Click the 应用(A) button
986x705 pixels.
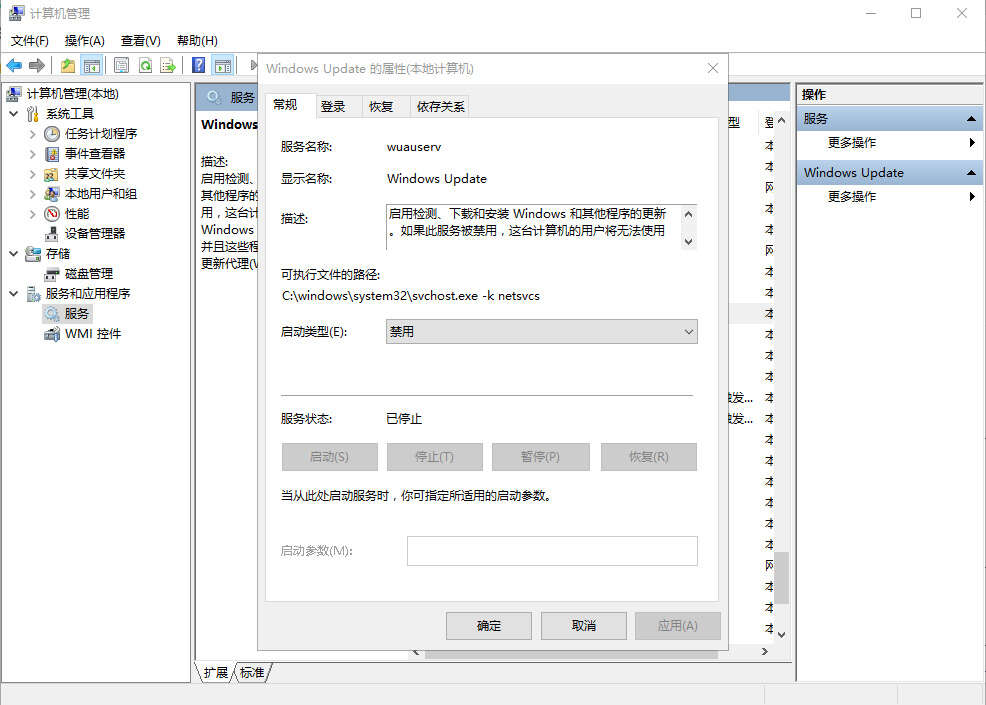tap(677, 626)
